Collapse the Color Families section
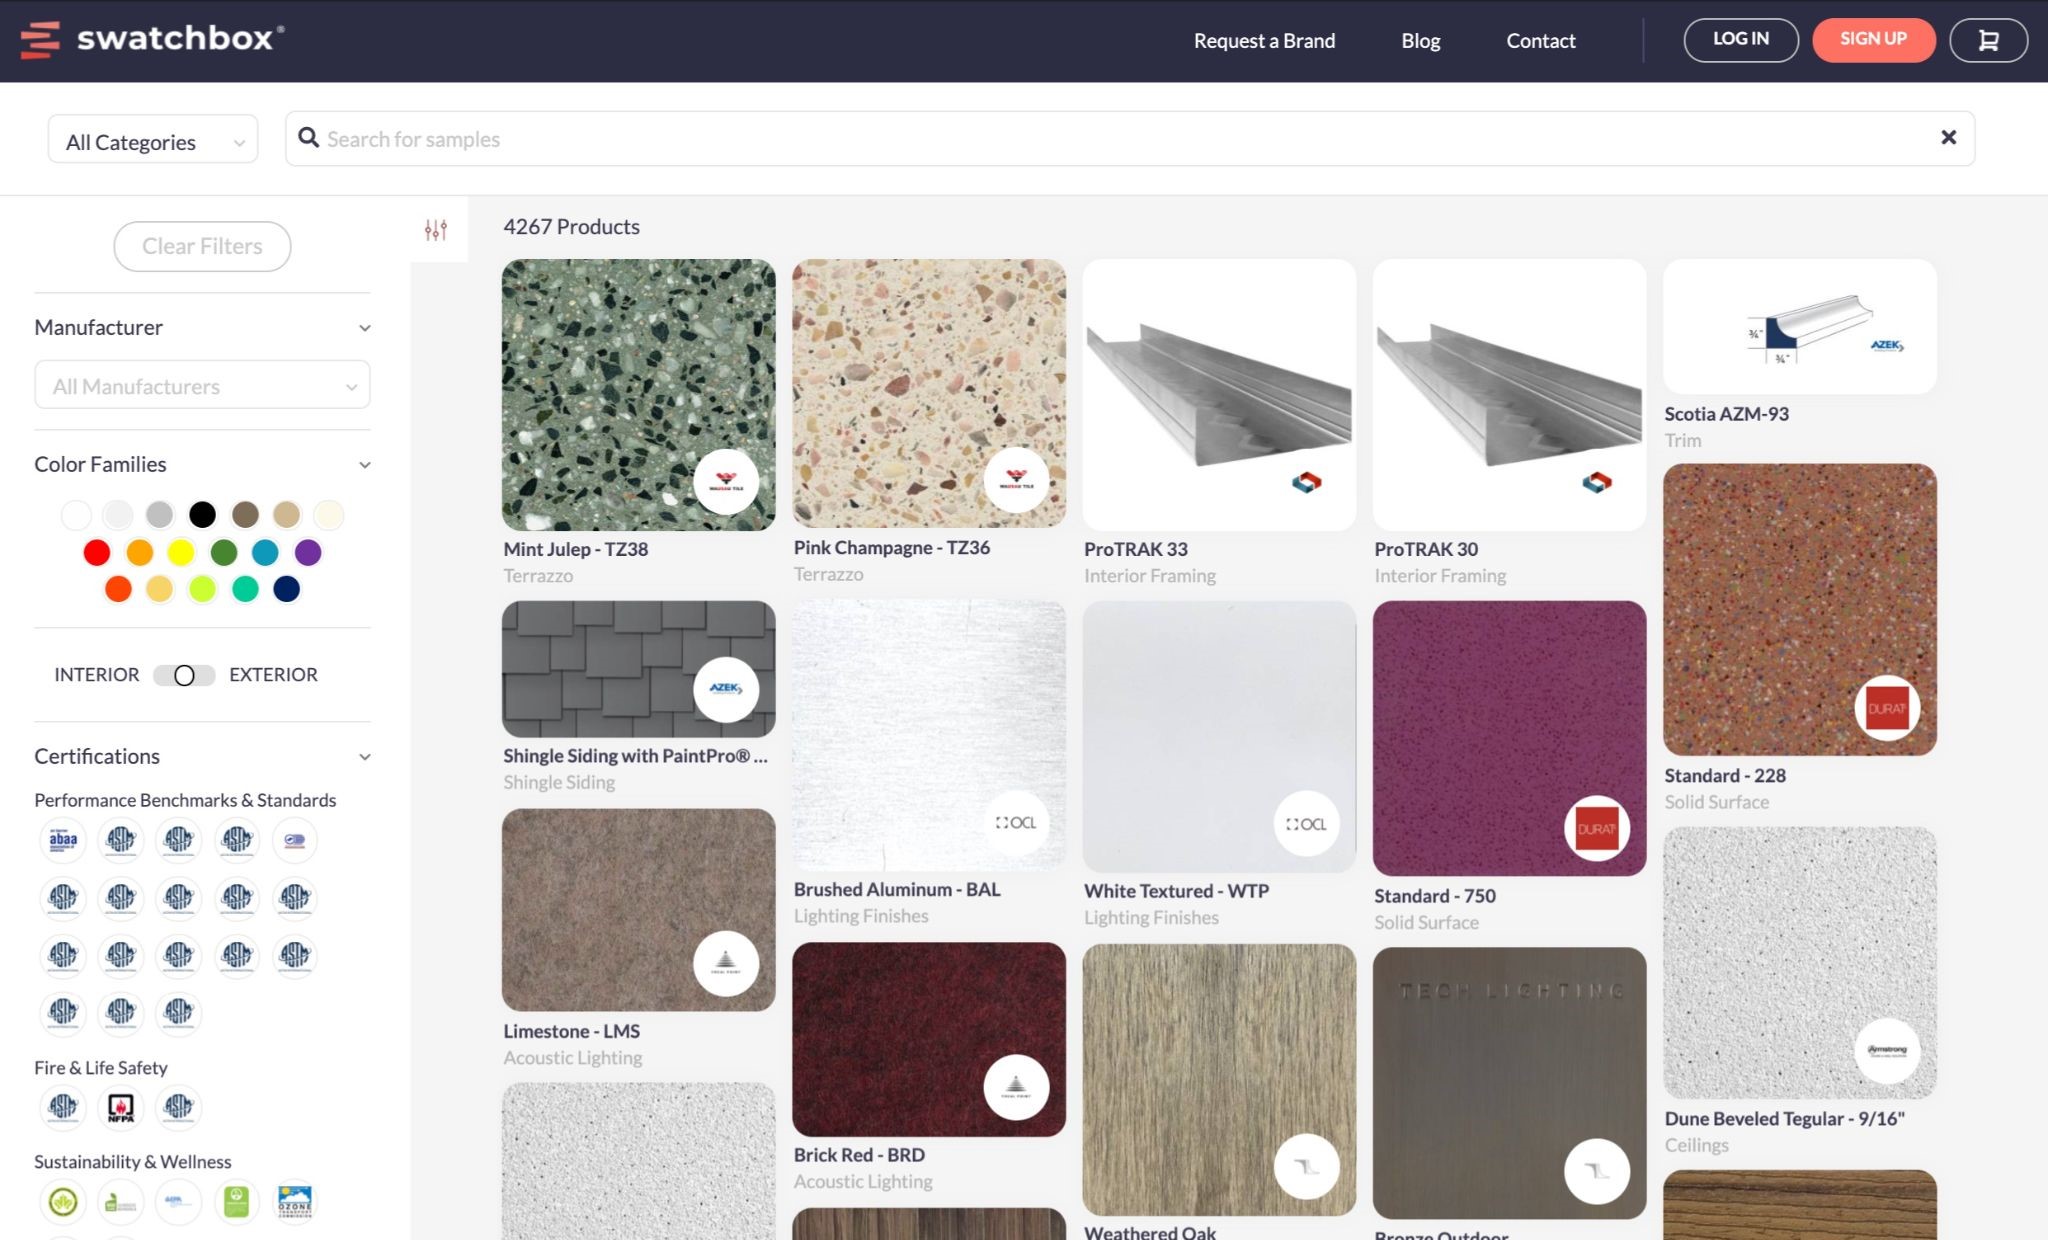 (x=364, y=465)
